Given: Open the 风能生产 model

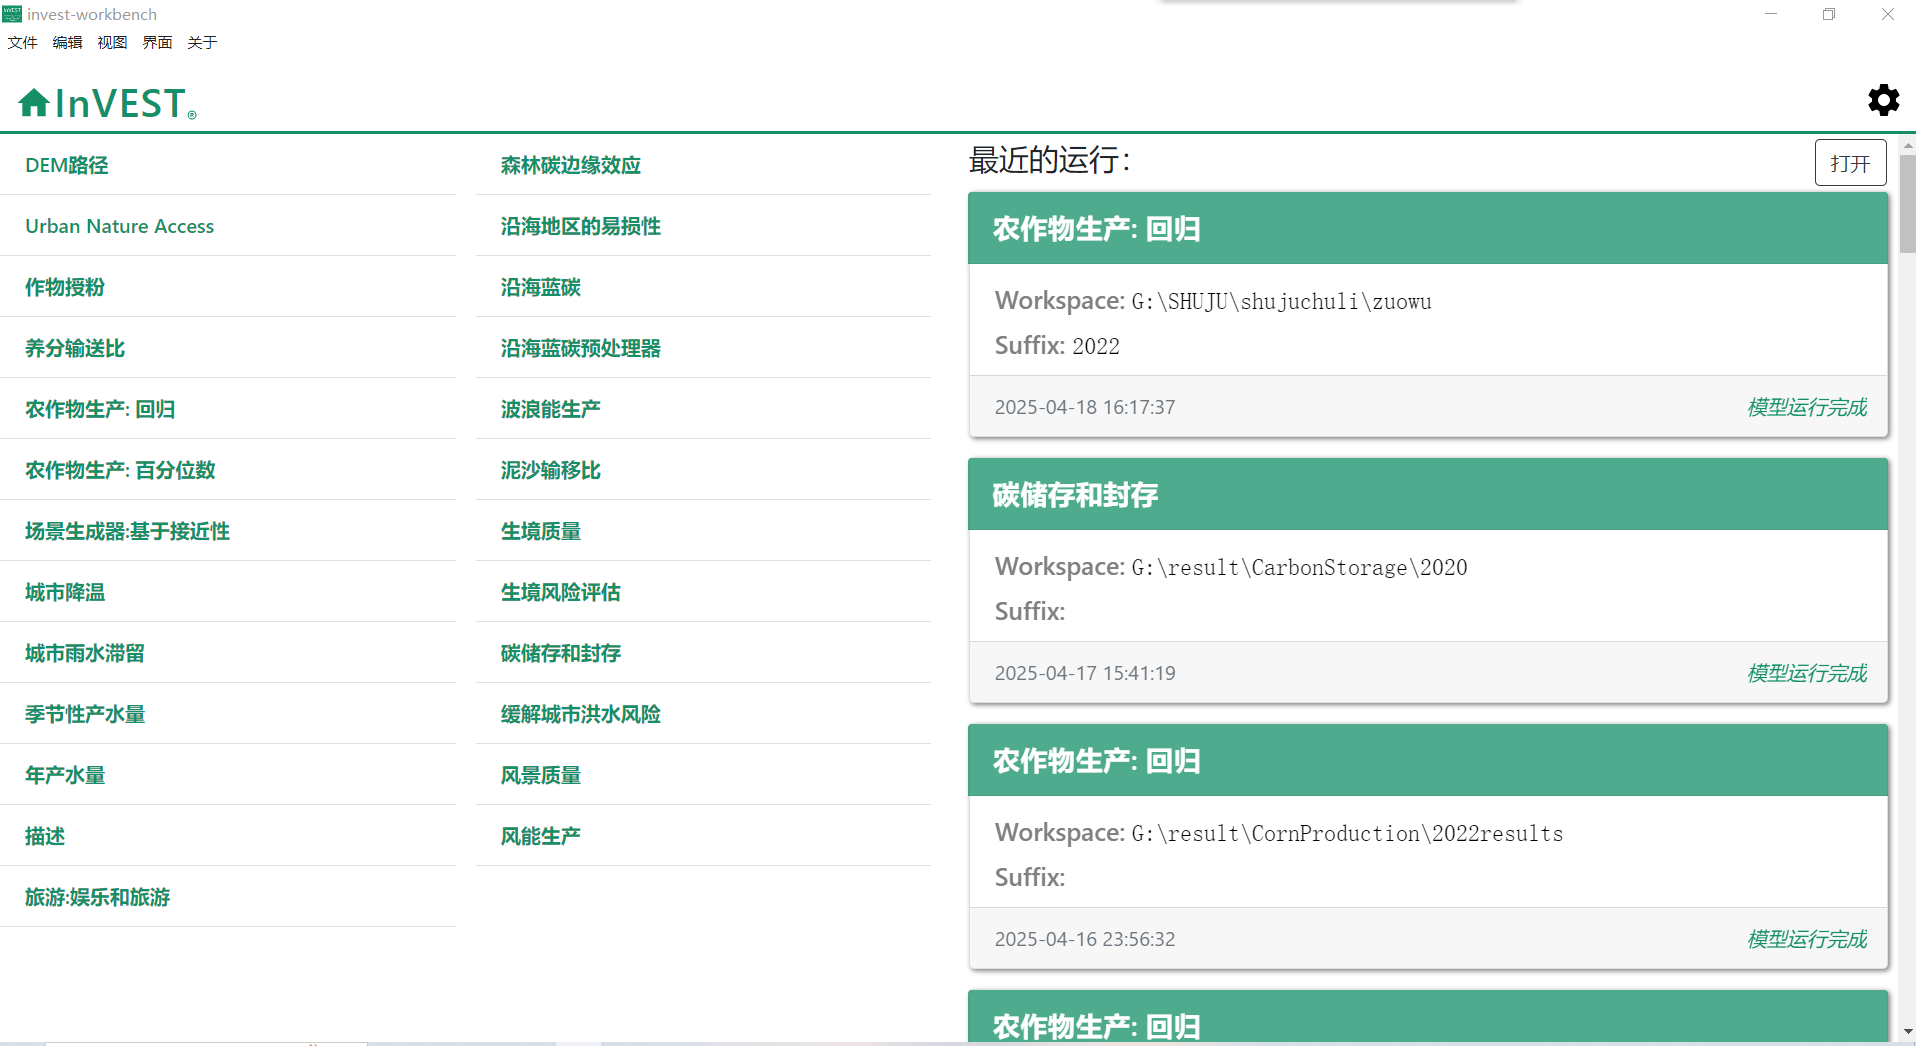Looking at the screenshot, I should click(x=703, y=836).
